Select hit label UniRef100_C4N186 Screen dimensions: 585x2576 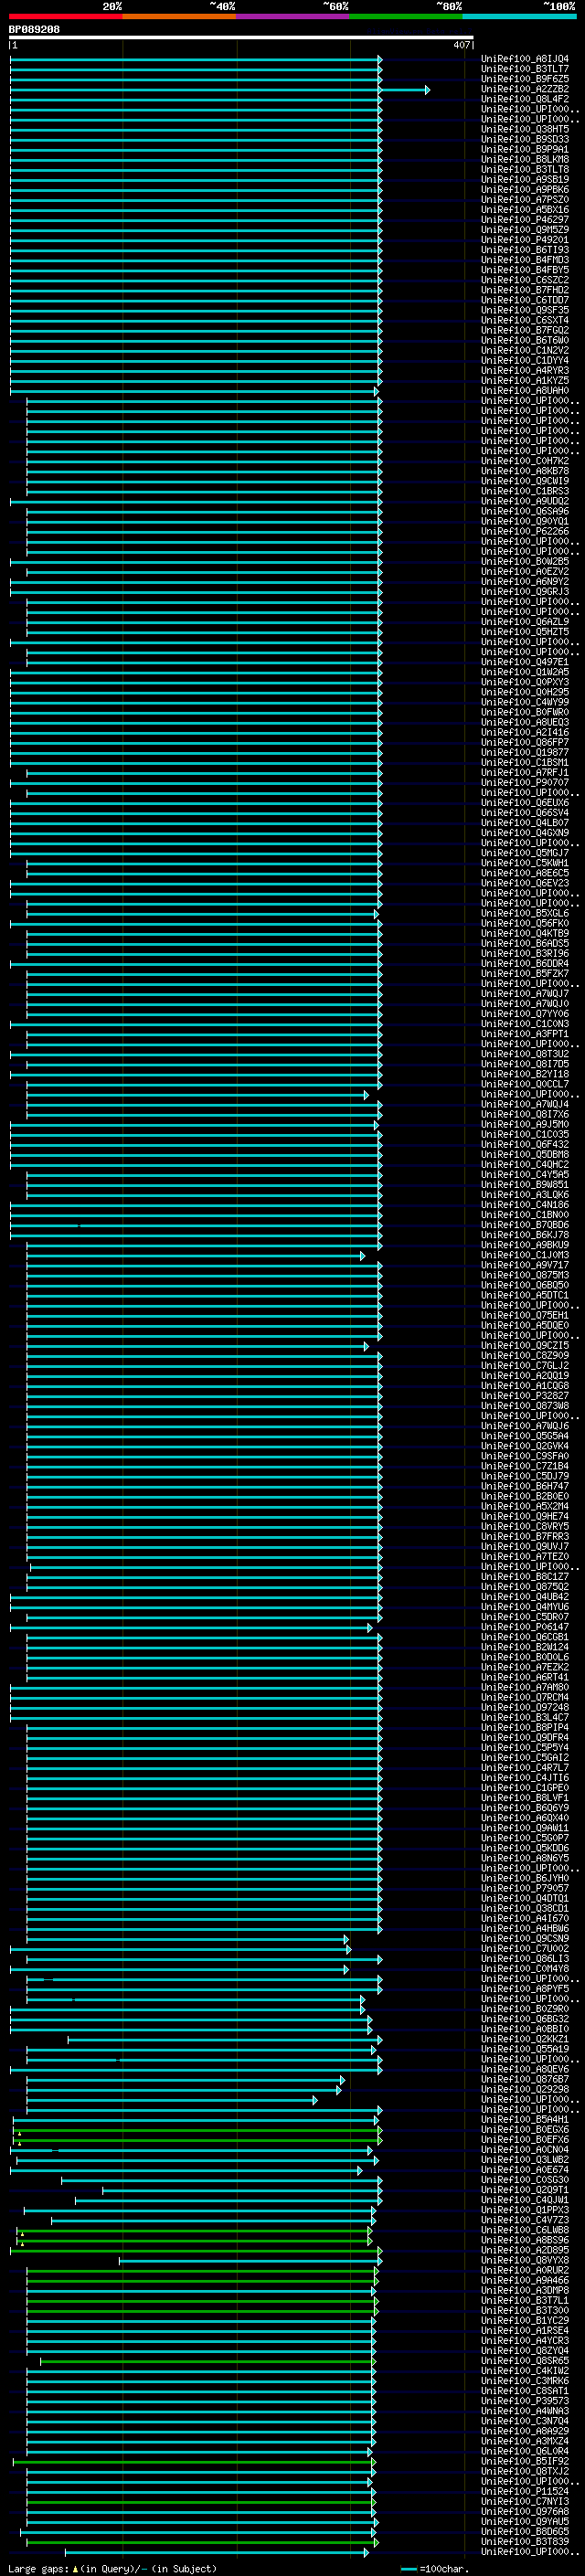coord(524,1204)
